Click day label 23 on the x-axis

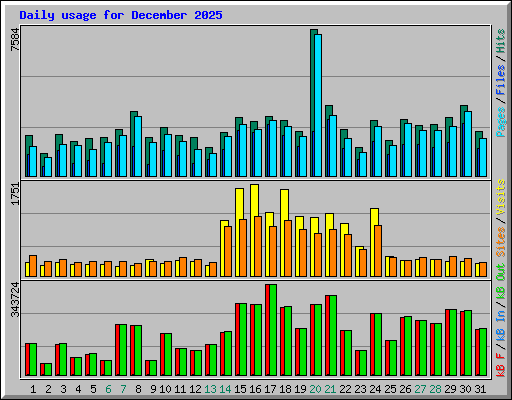[360, 389]
